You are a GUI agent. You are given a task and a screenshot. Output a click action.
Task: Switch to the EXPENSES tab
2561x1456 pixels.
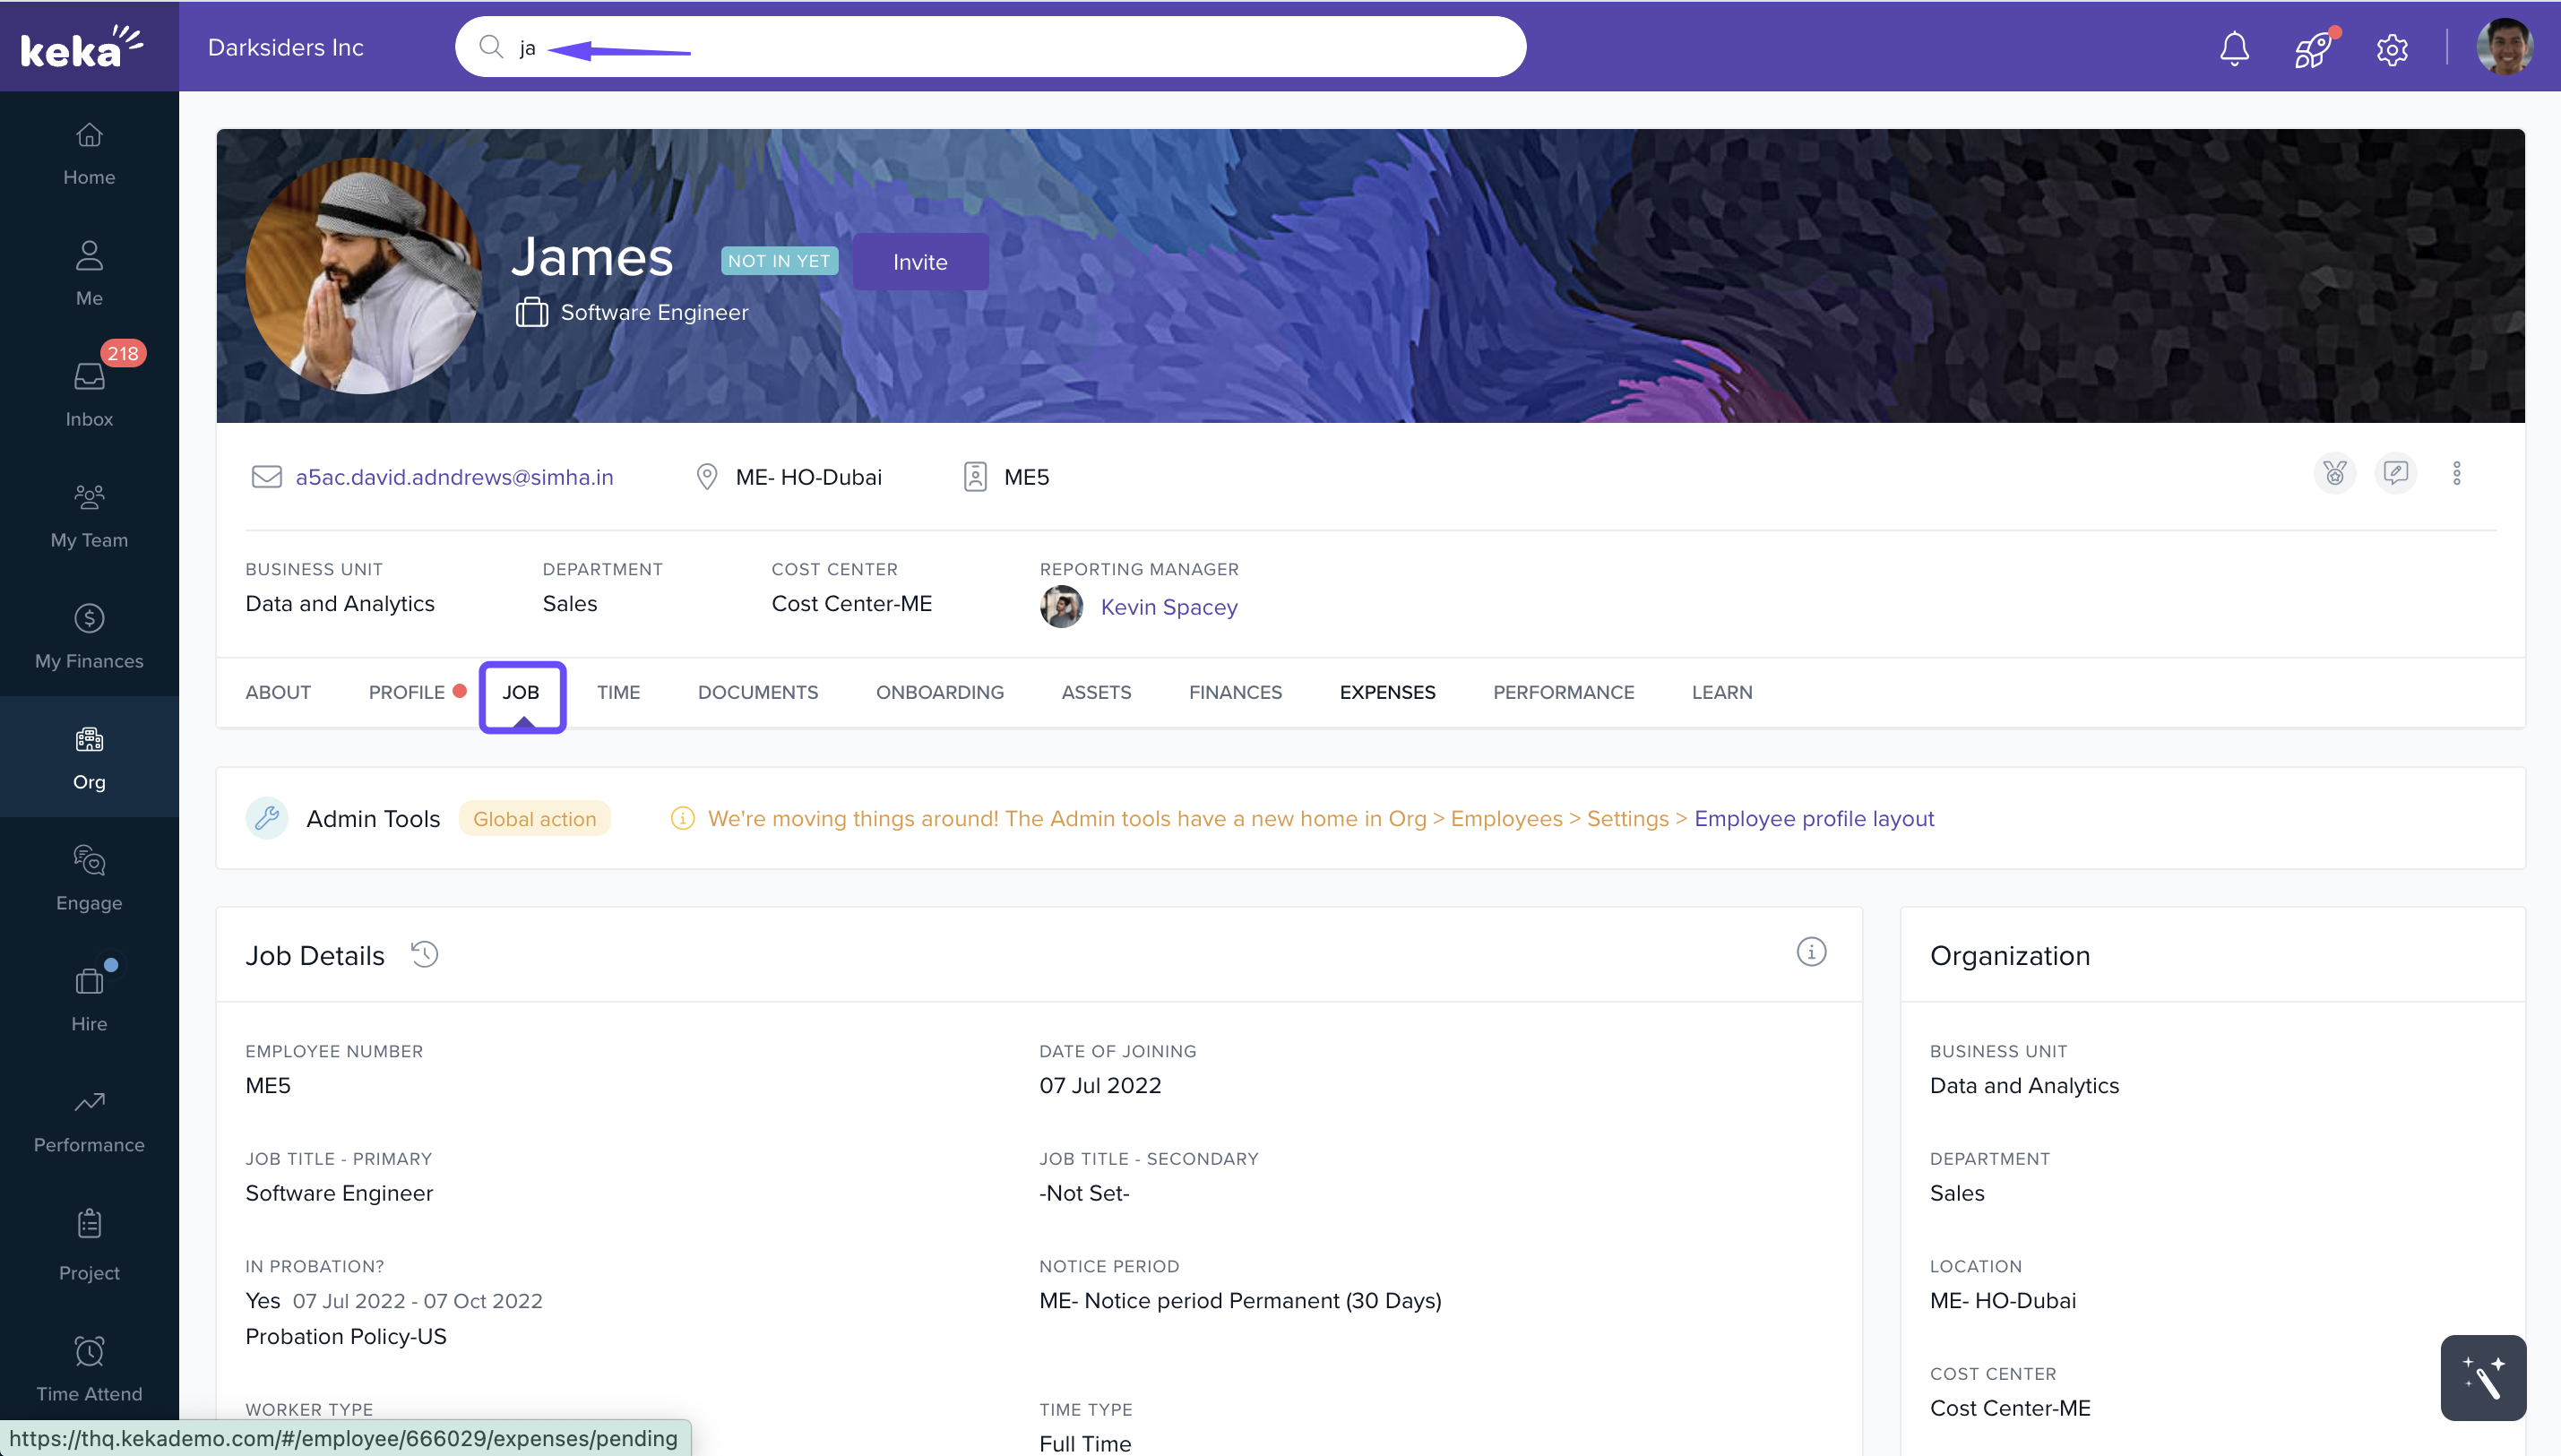pyautogui.click(x=1386, y=692)
